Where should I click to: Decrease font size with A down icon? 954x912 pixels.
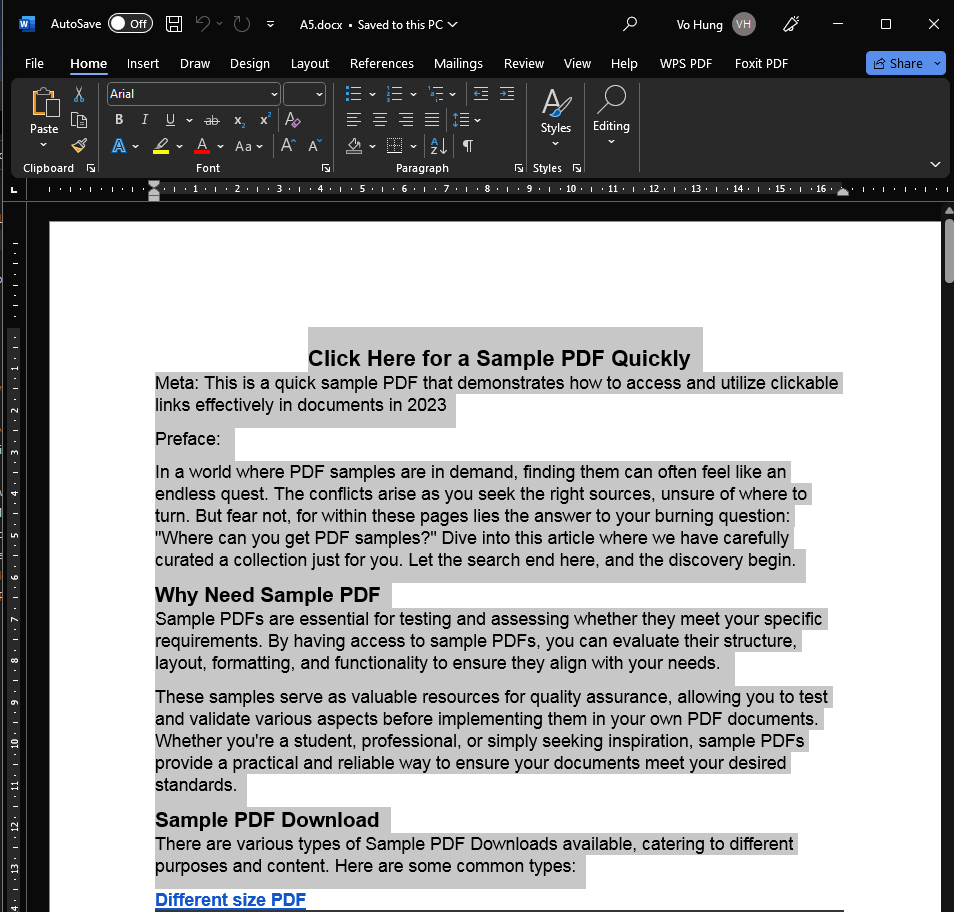(315, 145)
